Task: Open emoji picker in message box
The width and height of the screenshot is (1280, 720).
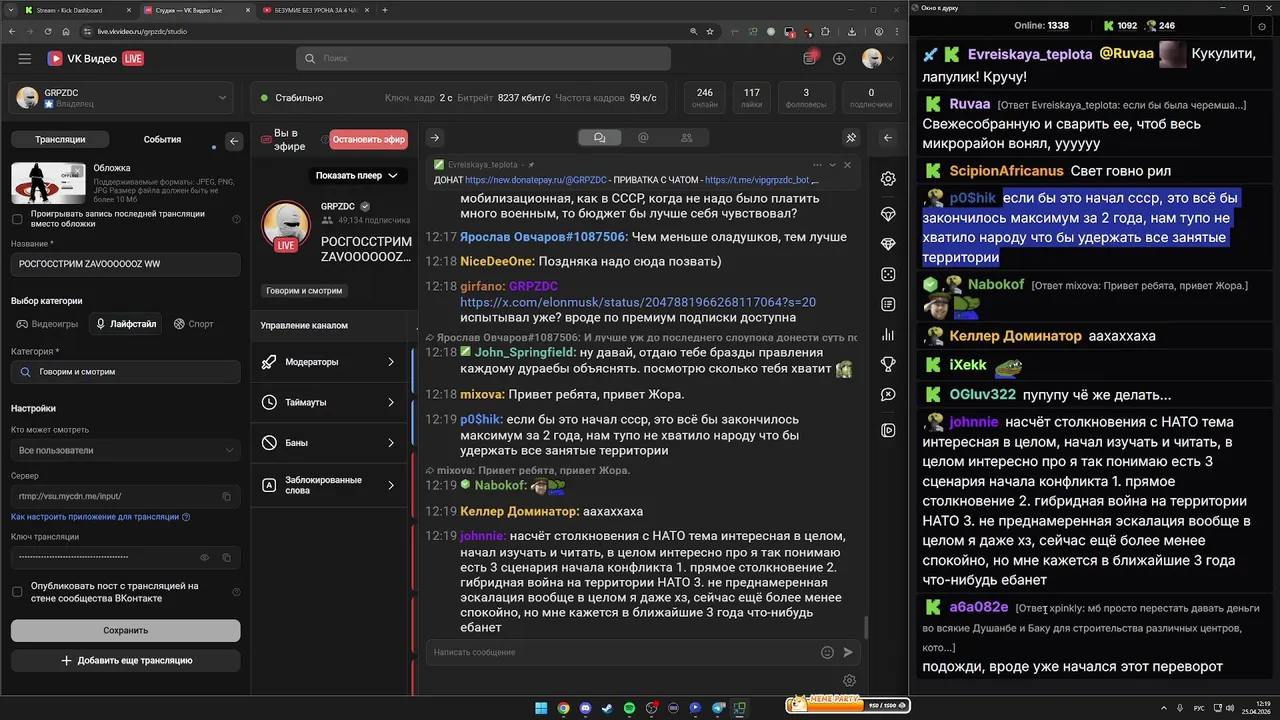Action: tap(827, 652)
